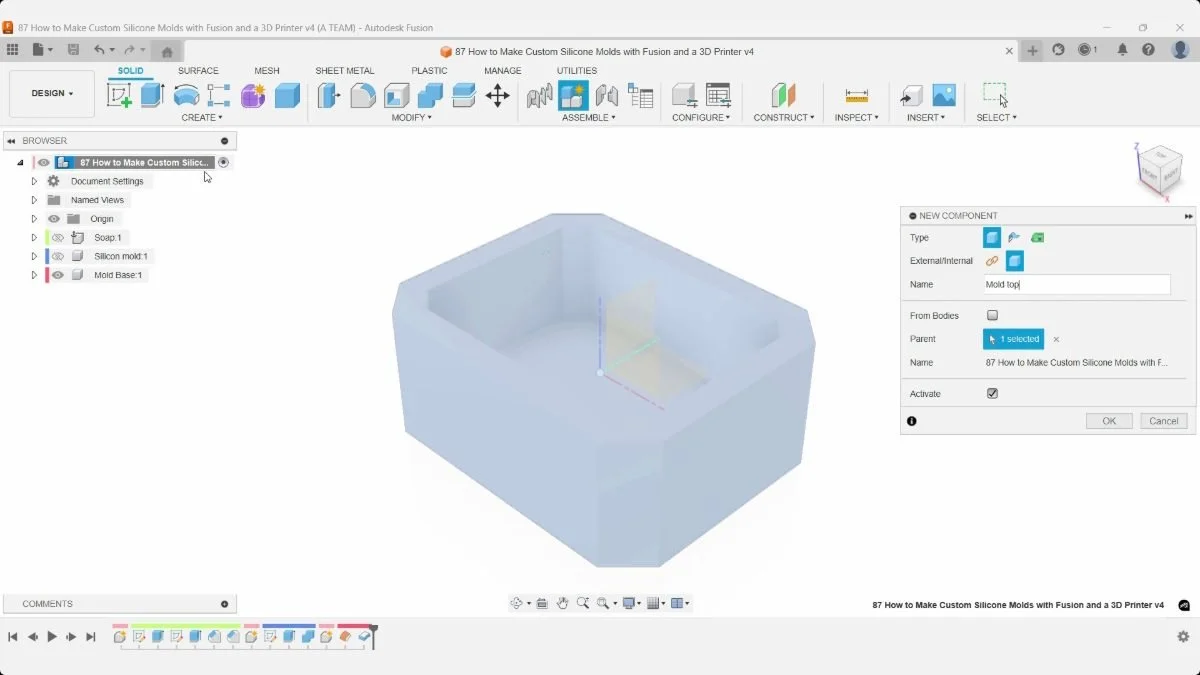This screenshot has width=1200, height=675.
Task: Toggle the From Bodies checkbox
Action: 992,315
